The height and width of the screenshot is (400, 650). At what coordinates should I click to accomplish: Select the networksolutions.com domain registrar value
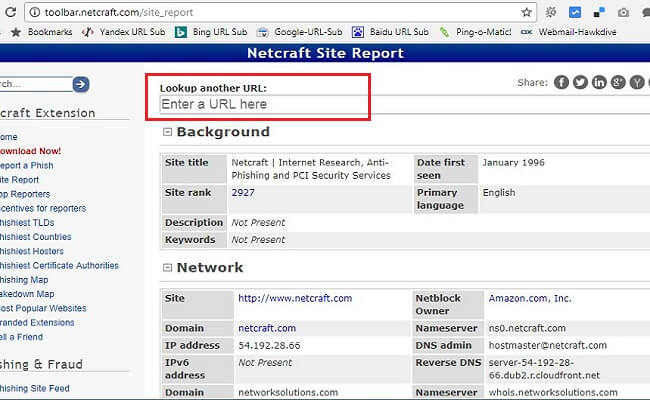[288, 393]
